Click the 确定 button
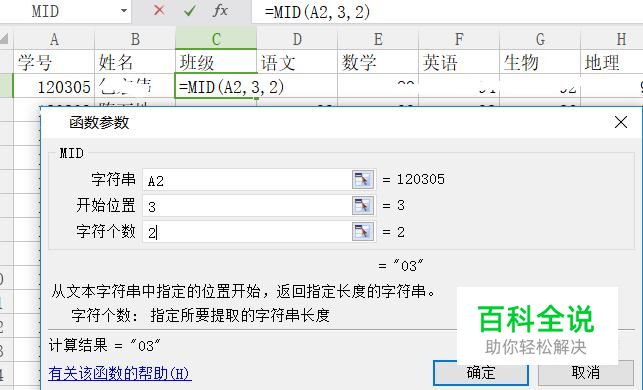643x390 pixels. pos(481,373)
